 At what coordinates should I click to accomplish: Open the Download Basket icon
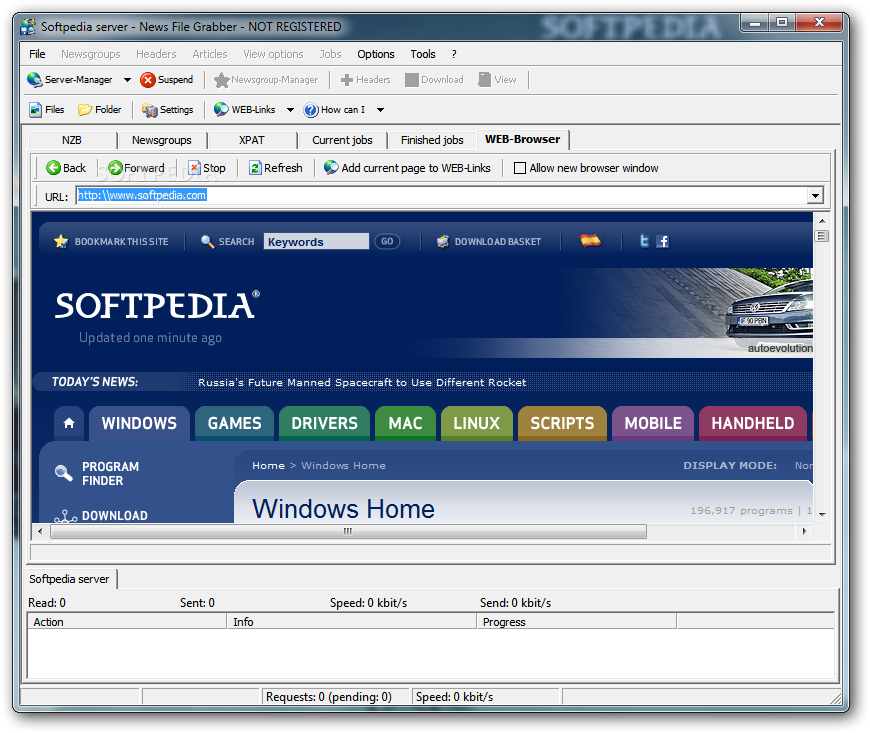[x=443, y=241]
